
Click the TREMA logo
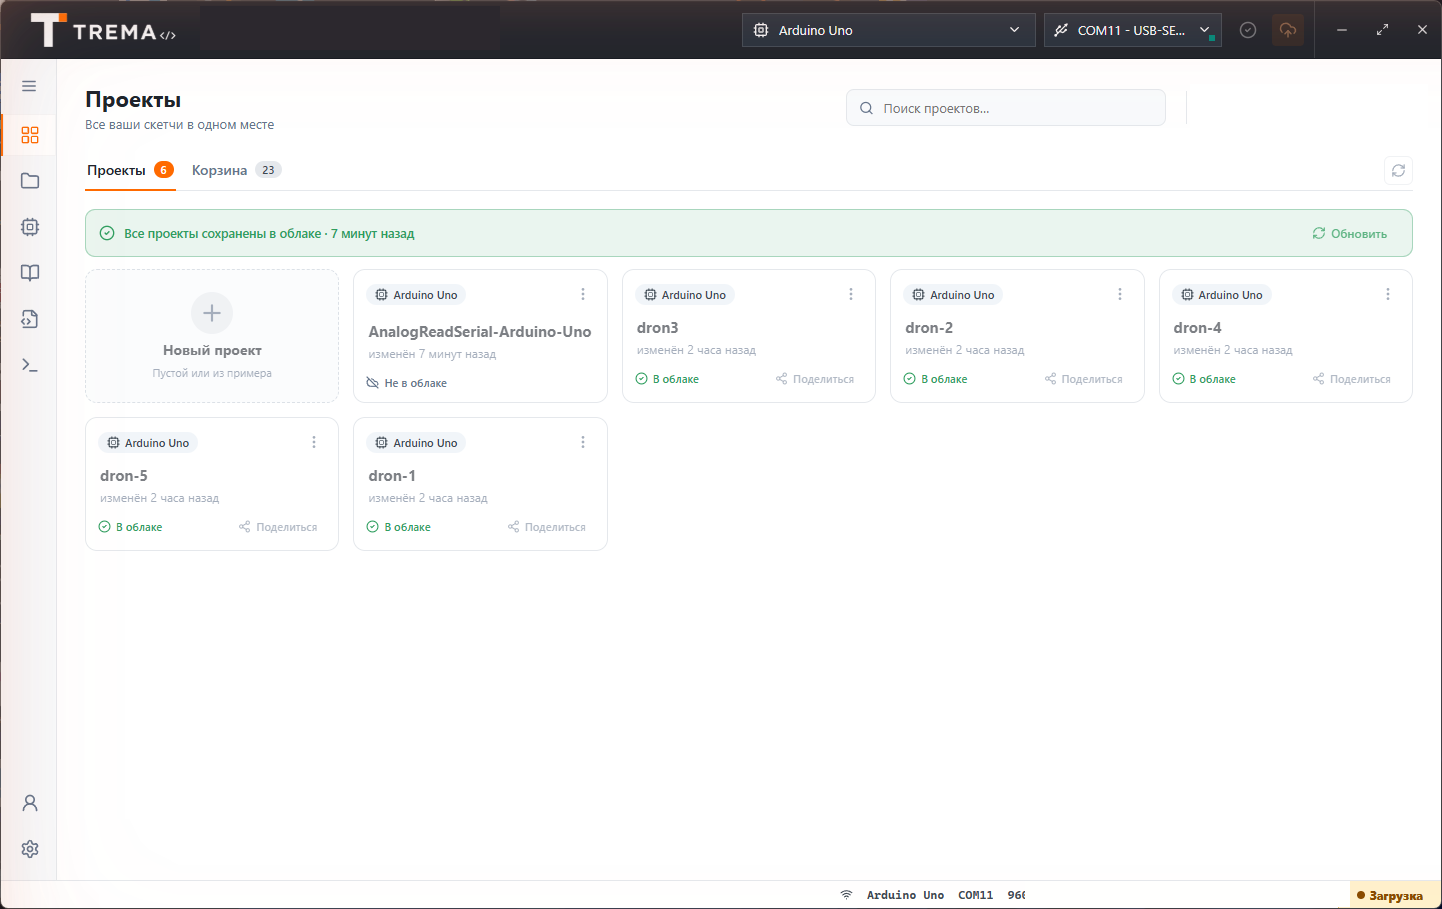pyautogui.click(x=103, y=30)
